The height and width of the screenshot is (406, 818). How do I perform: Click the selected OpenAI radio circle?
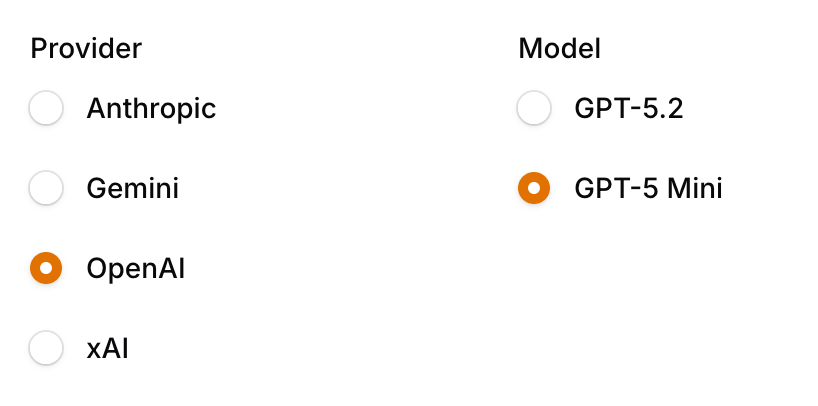(x=46, y=268)
